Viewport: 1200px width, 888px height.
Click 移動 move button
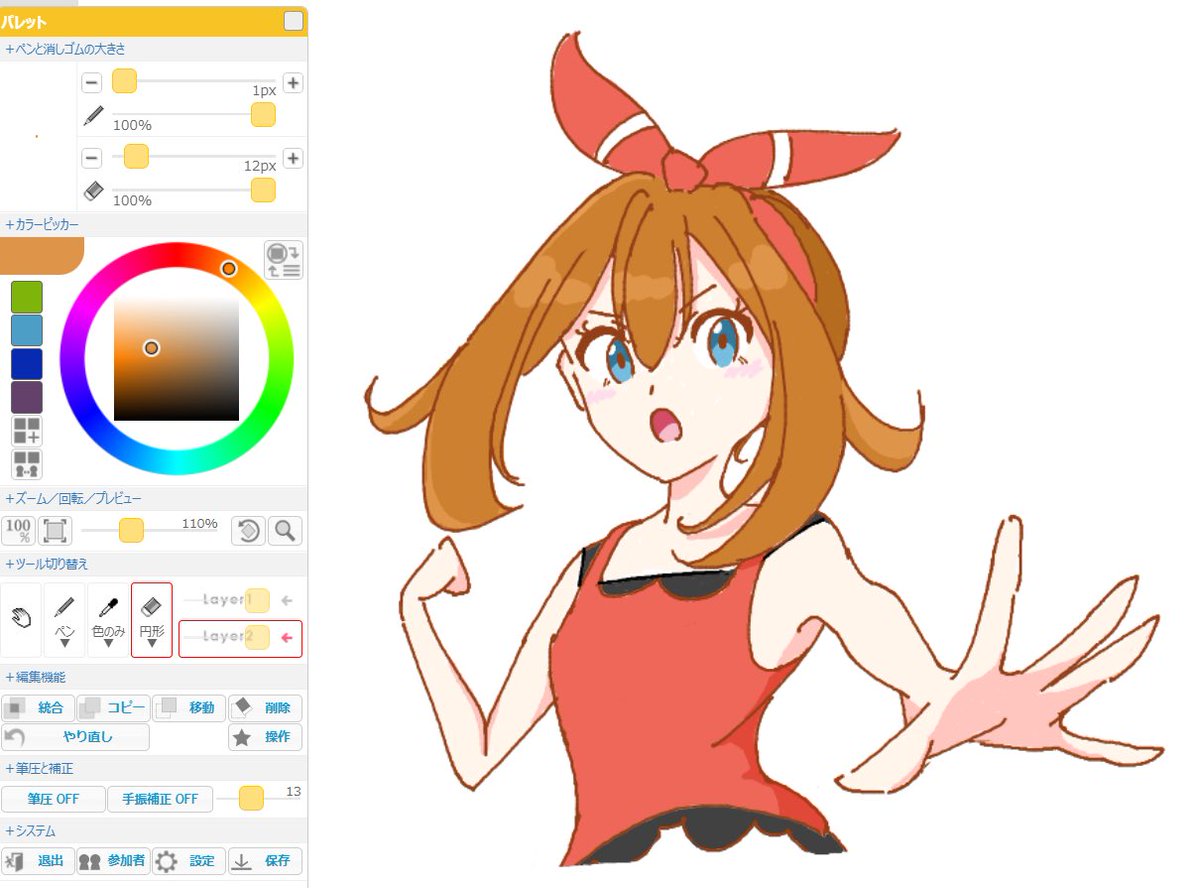click(x=189, y=708)
